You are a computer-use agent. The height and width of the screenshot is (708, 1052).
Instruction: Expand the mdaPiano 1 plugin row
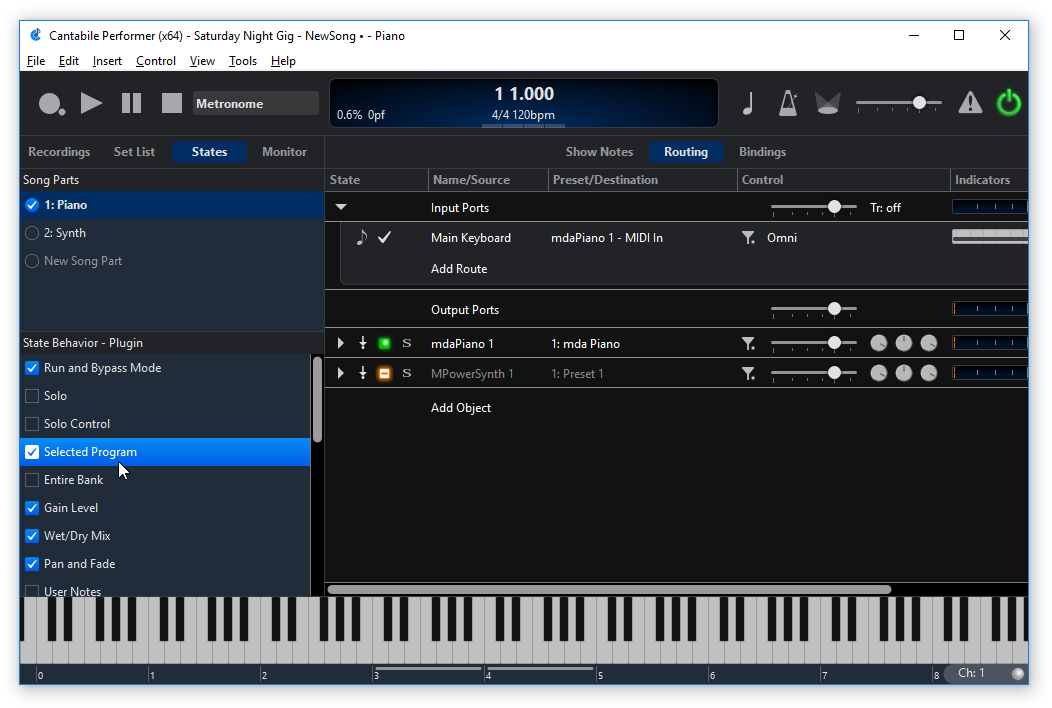click(340, 344)
